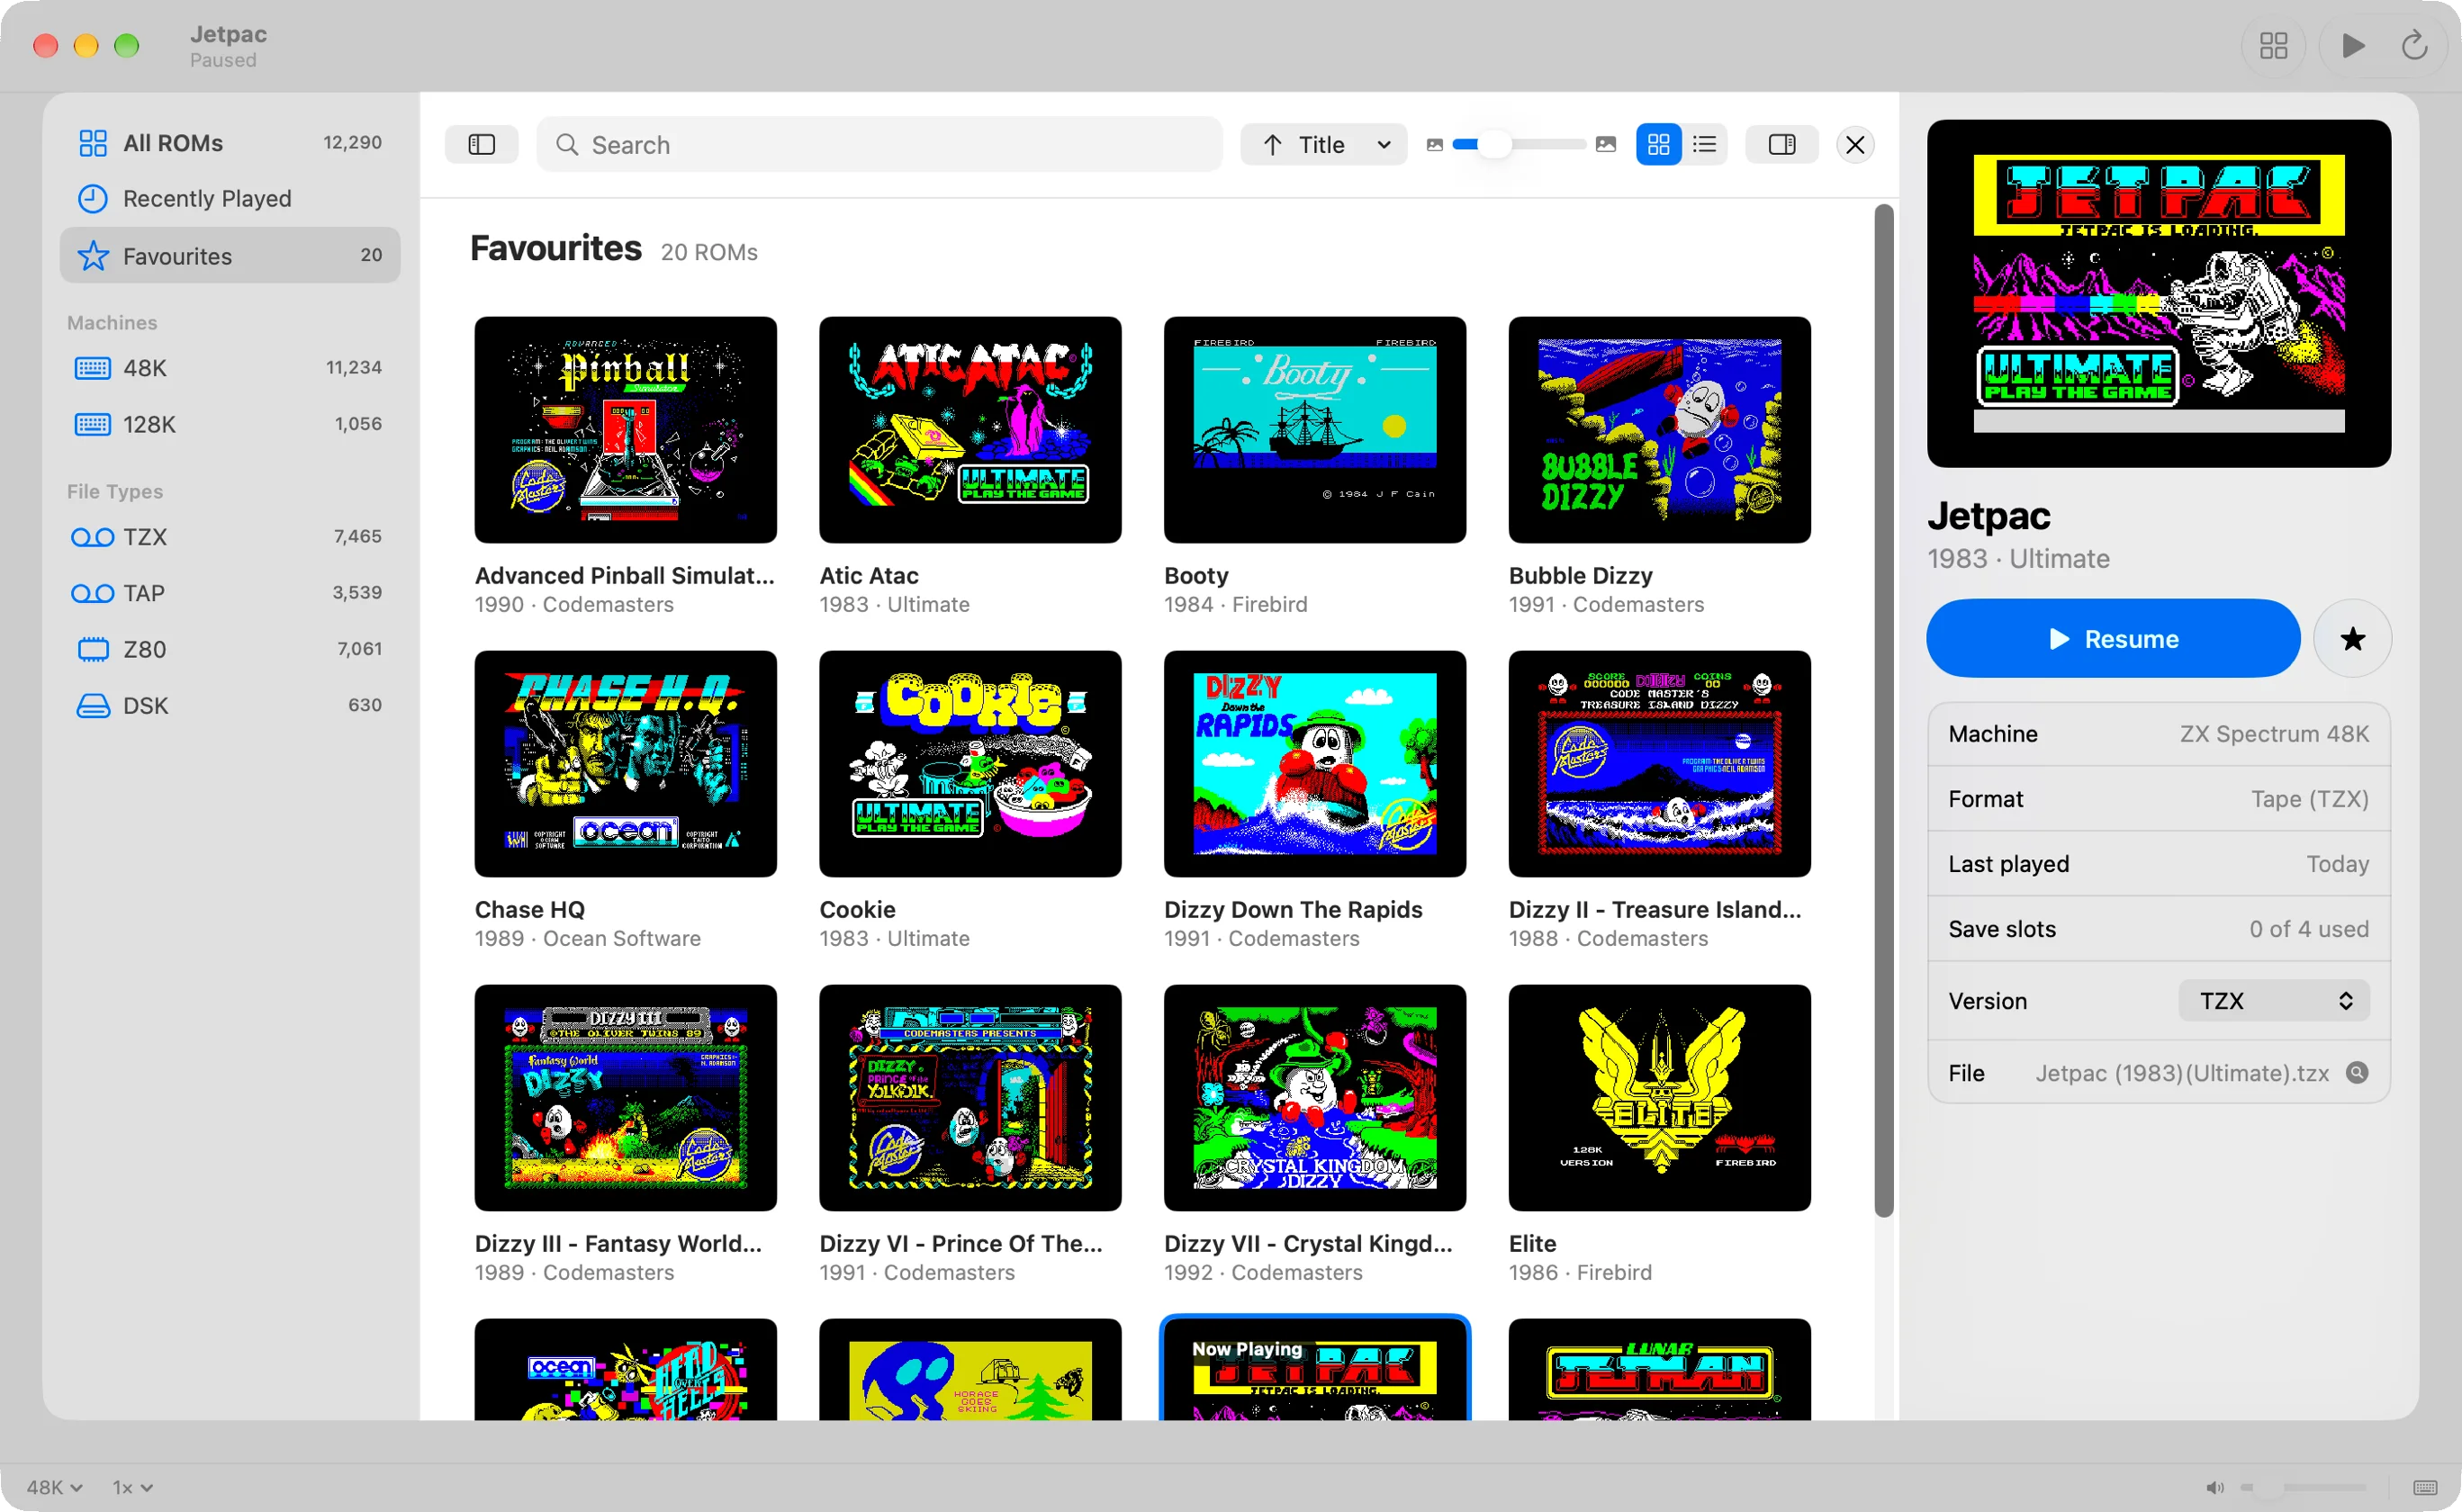This screenshot has height=1512, width=2462.
Task: Switch to grid view mode
Action: 1658,144
